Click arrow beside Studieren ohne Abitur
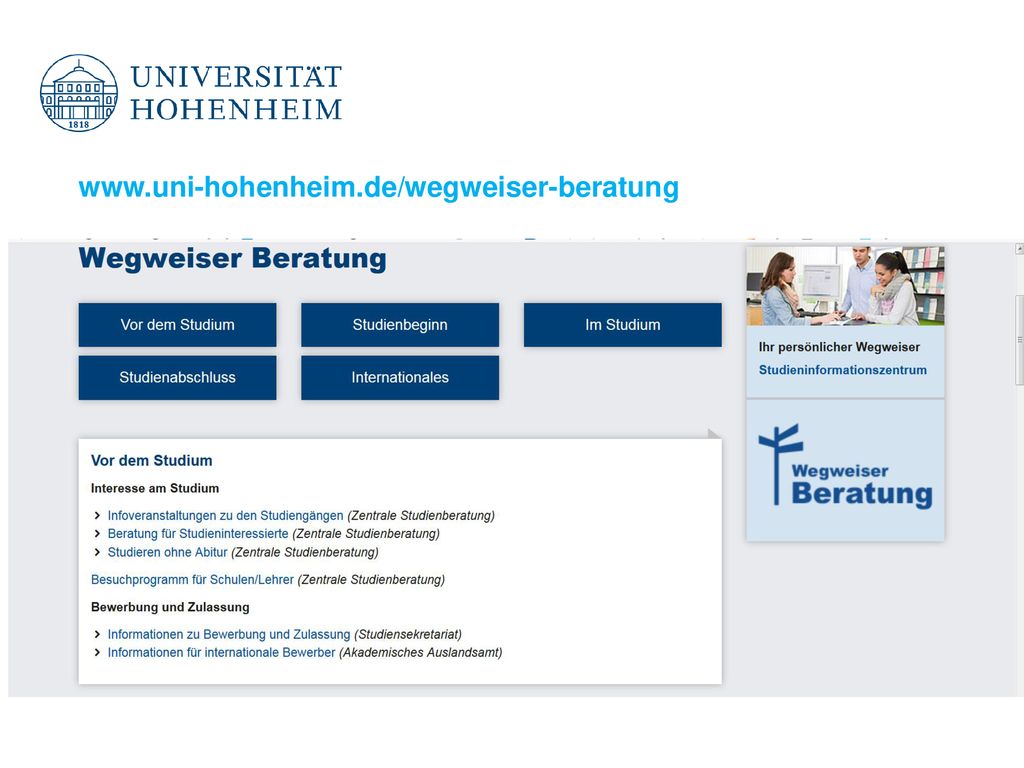The height and width of the screenshot is (768, 1024). click(x=97, y=552)
